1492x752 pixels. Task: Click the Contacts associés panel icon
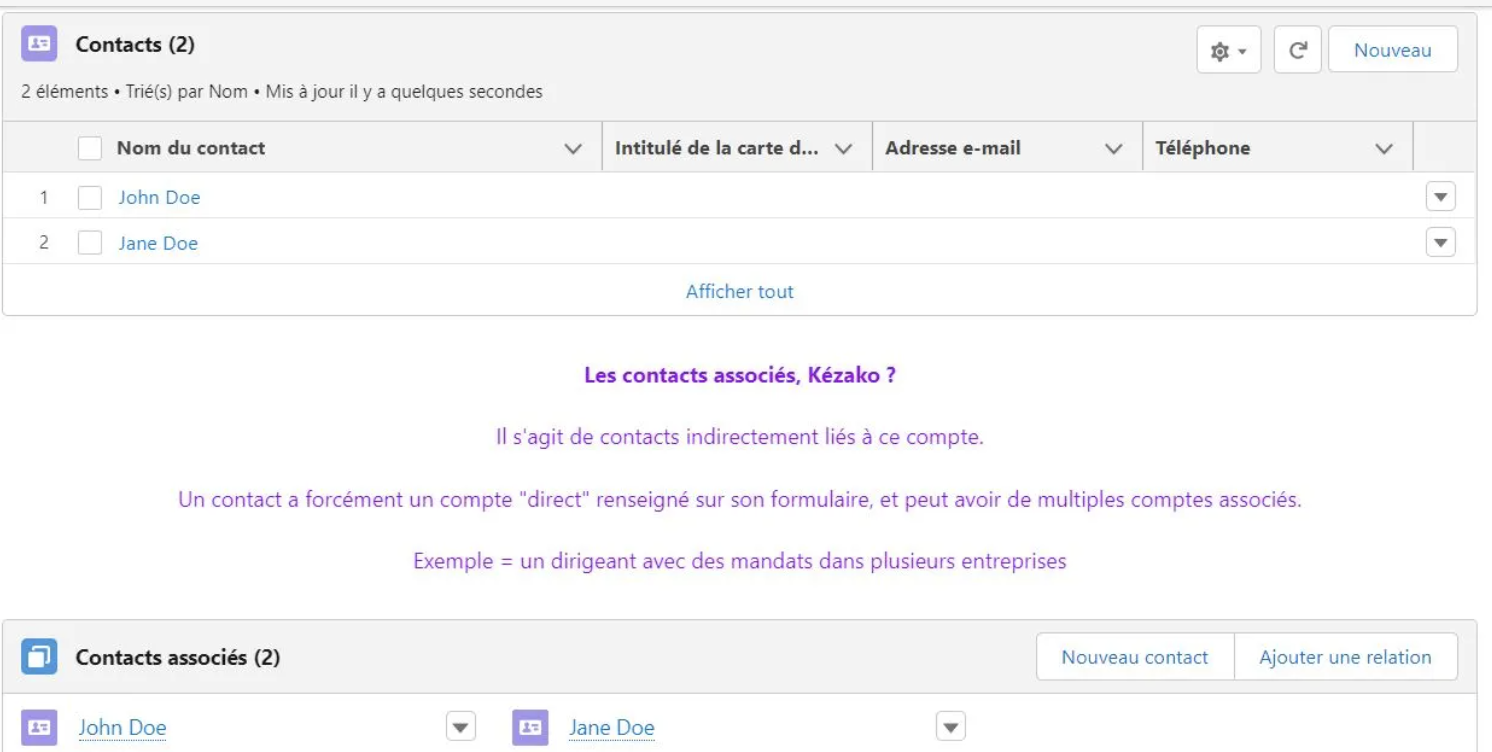[x=39, y=657]
